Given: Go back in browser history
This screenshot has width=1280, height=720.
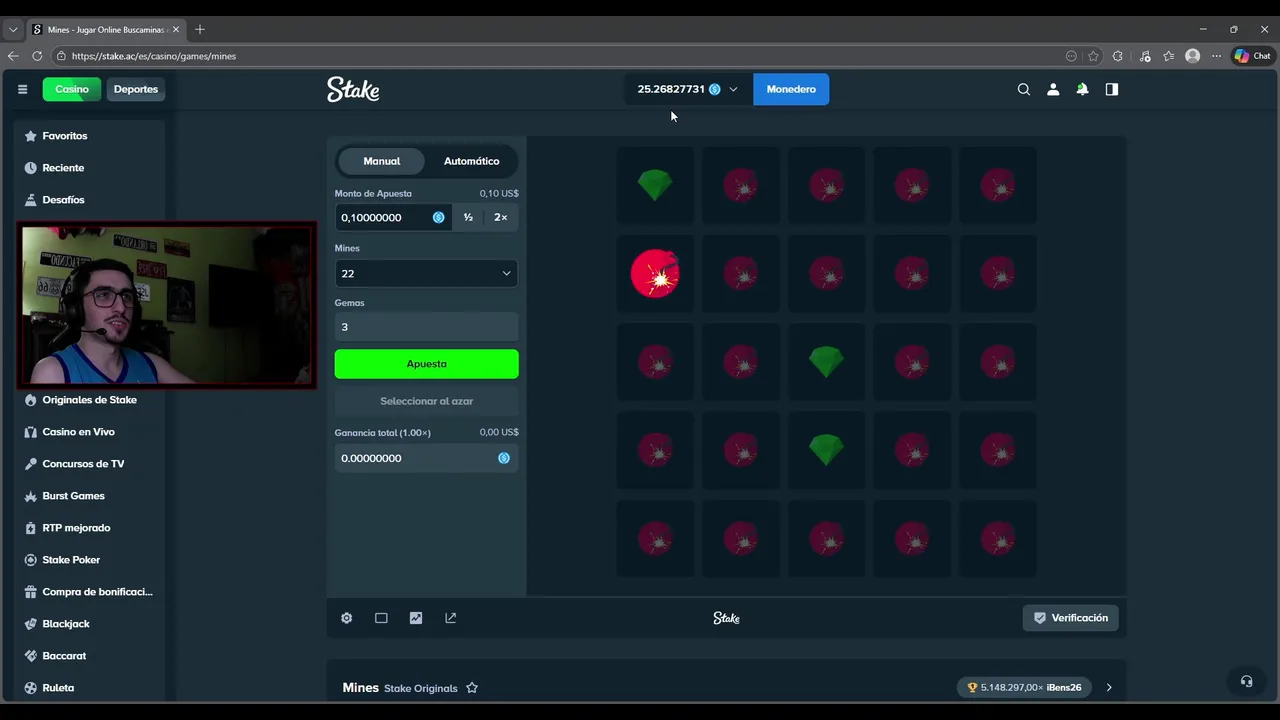Looking at the screenshot, I should (x=12, y=56).
